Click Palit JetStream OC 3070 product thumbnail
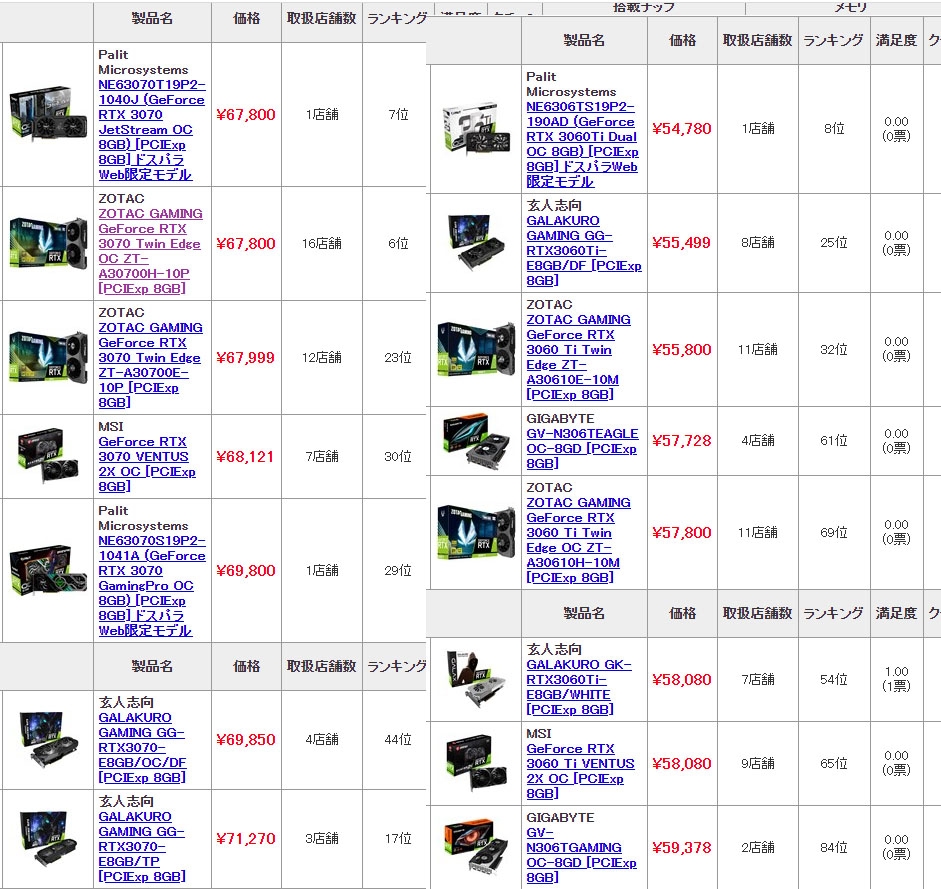 click(48, 114)
